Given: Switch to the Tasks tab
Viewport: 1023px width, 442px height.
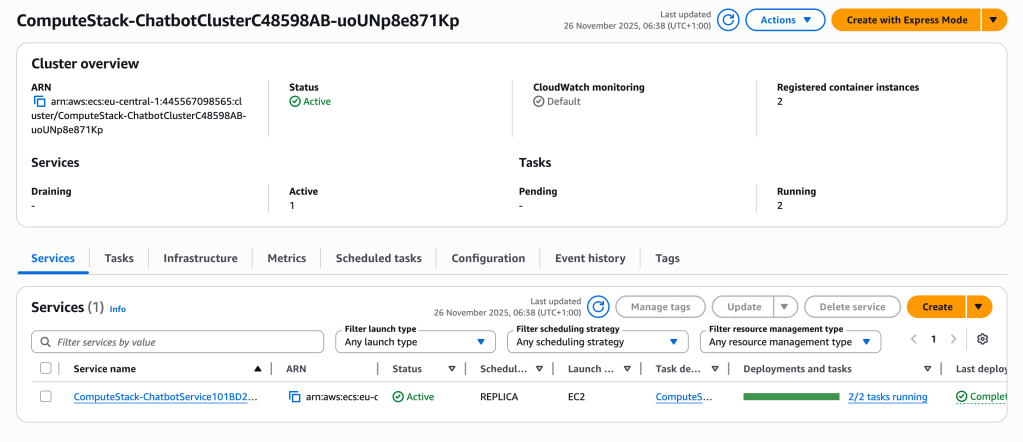Looking at the screenshot, I should pyautogui.click(x=119, y=258).
